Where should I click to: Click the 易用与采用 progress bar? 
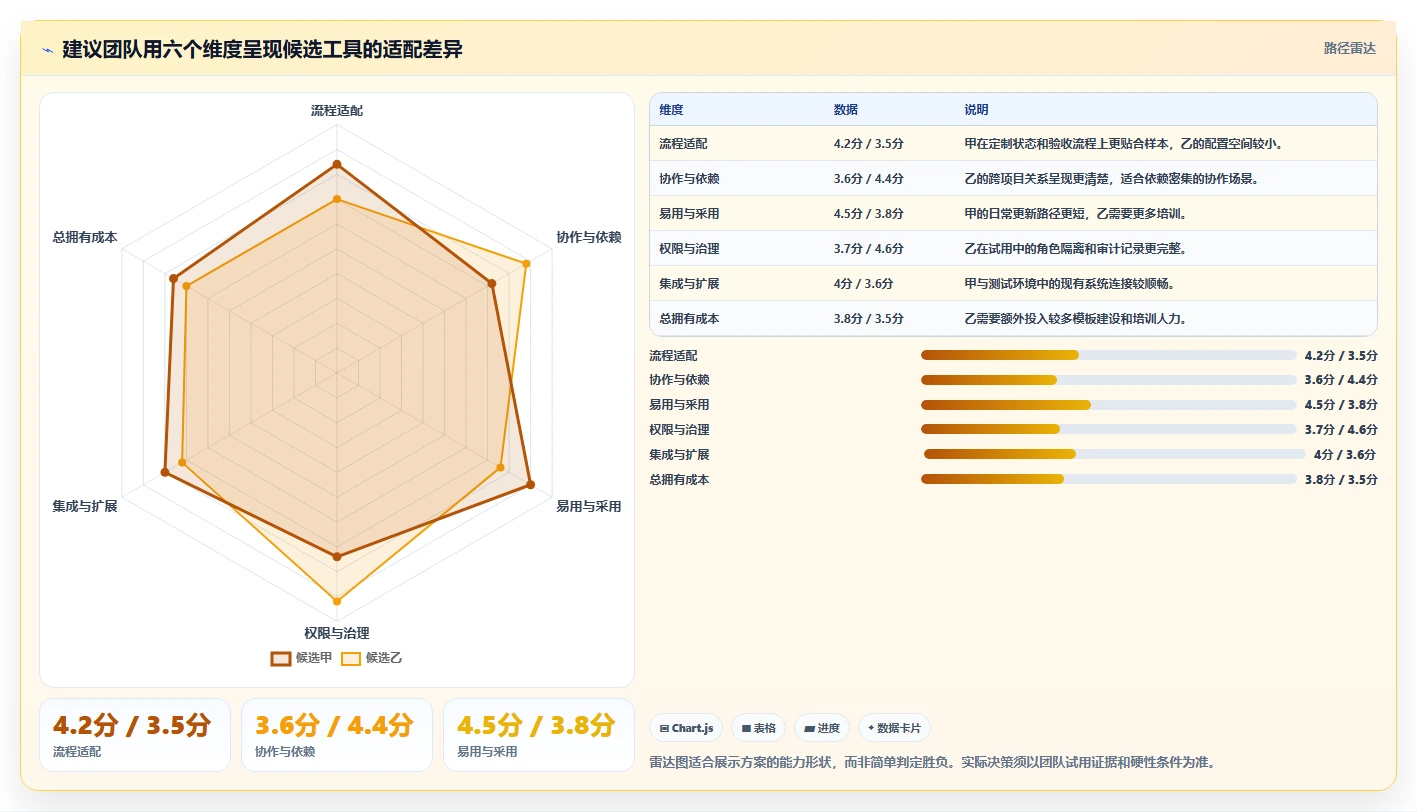1108,405
